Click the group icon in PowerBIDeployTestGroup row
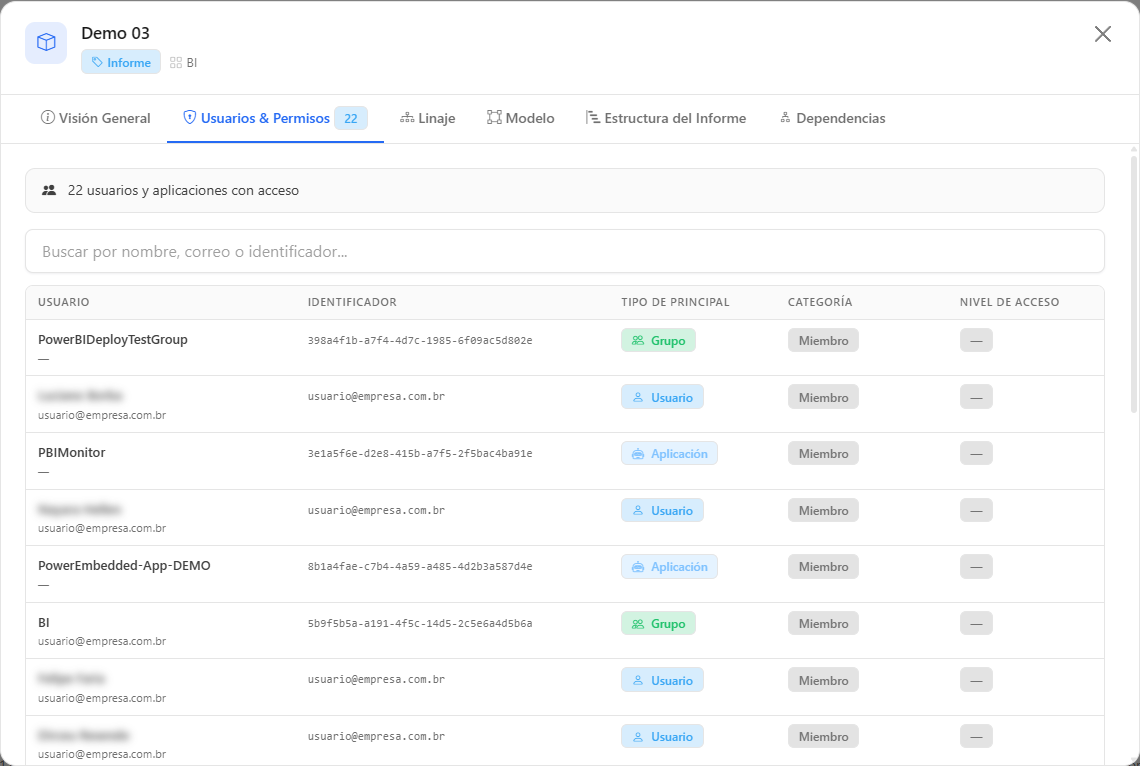Image resolution: width=1140 pixels, height=766 pixels. point(638,341)
